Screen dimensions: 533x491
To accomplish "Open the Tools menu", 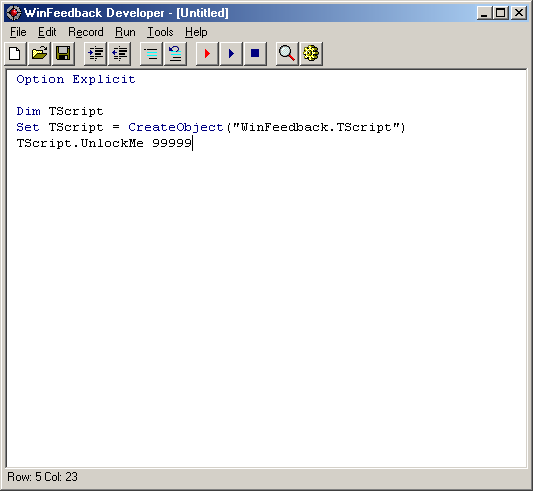I will tap(160, 32).
